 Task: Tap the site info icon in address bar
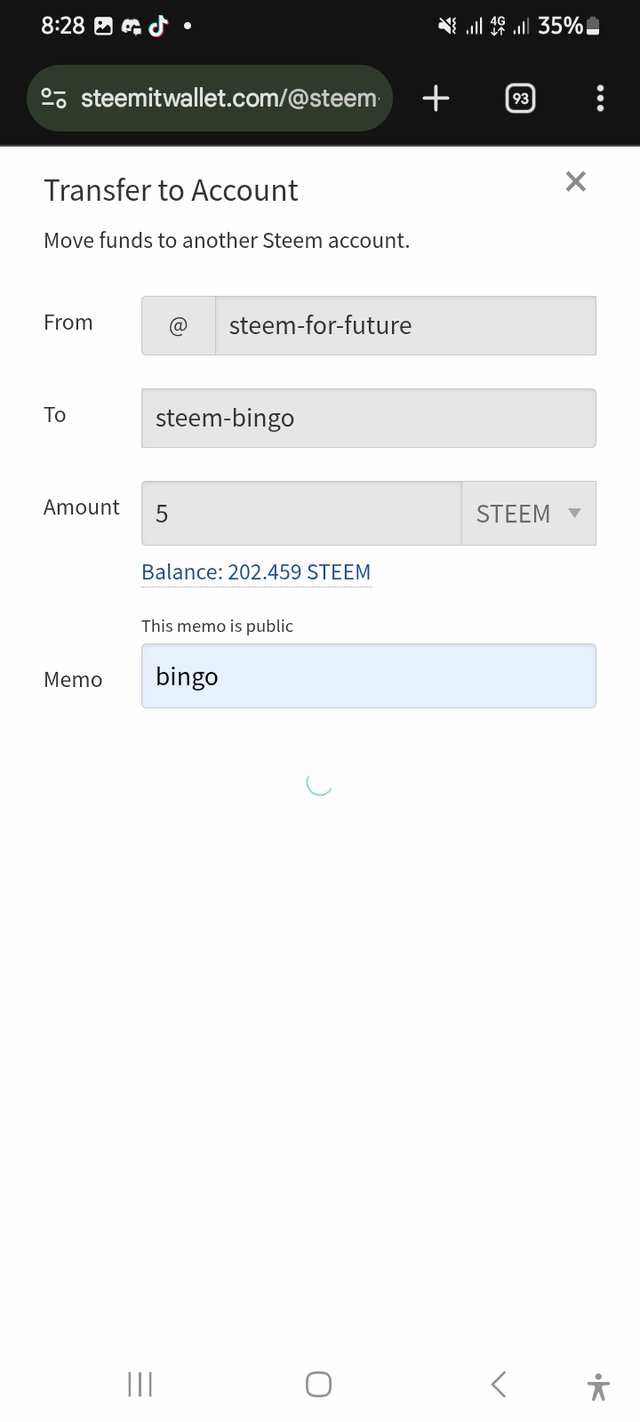(54, 98)
